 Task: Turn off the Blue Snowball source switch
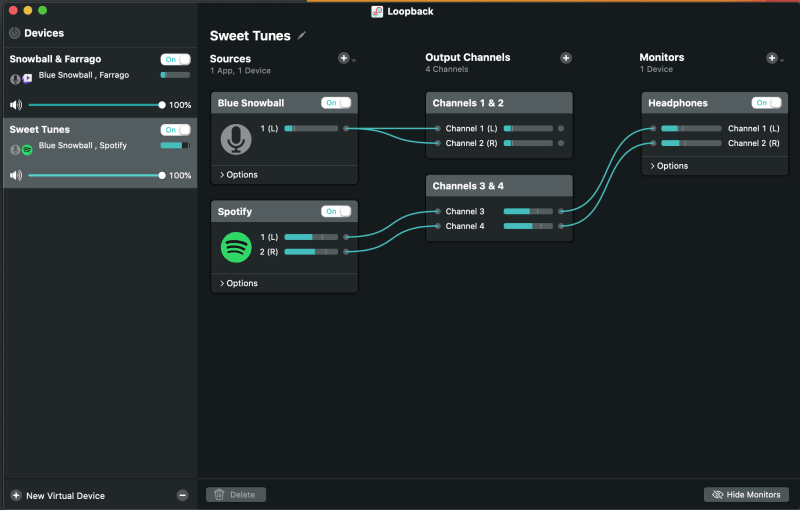(x=336, y=103)
